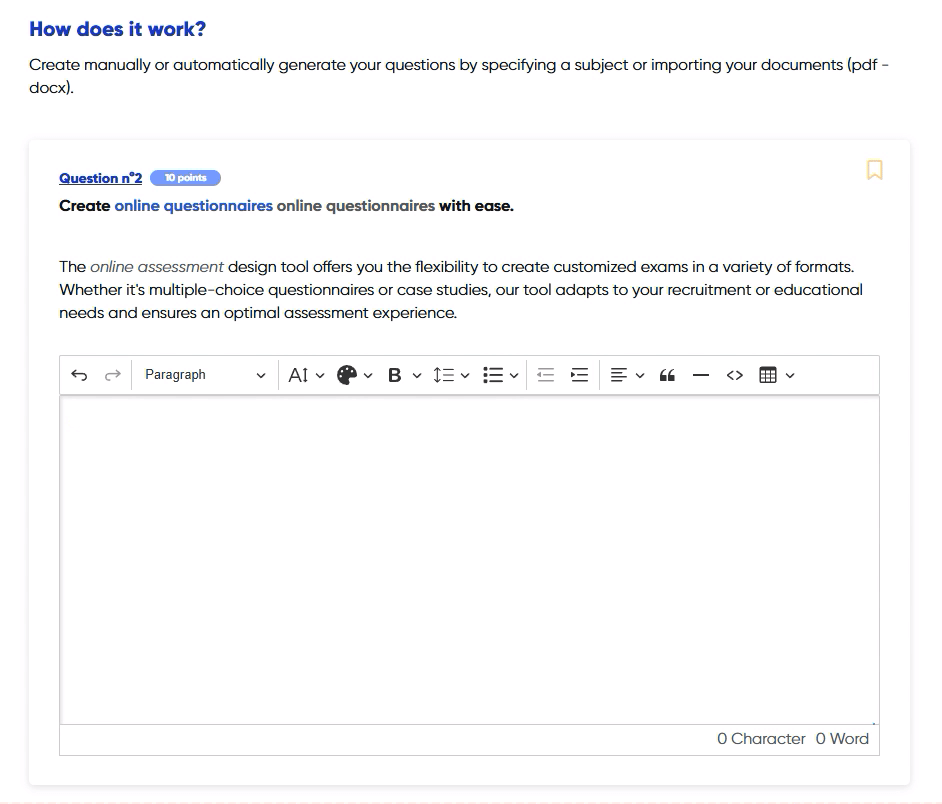The width and height of the screenshot is (942, 804).
Task: Open the color palette picker
Action: click(354, 375)
